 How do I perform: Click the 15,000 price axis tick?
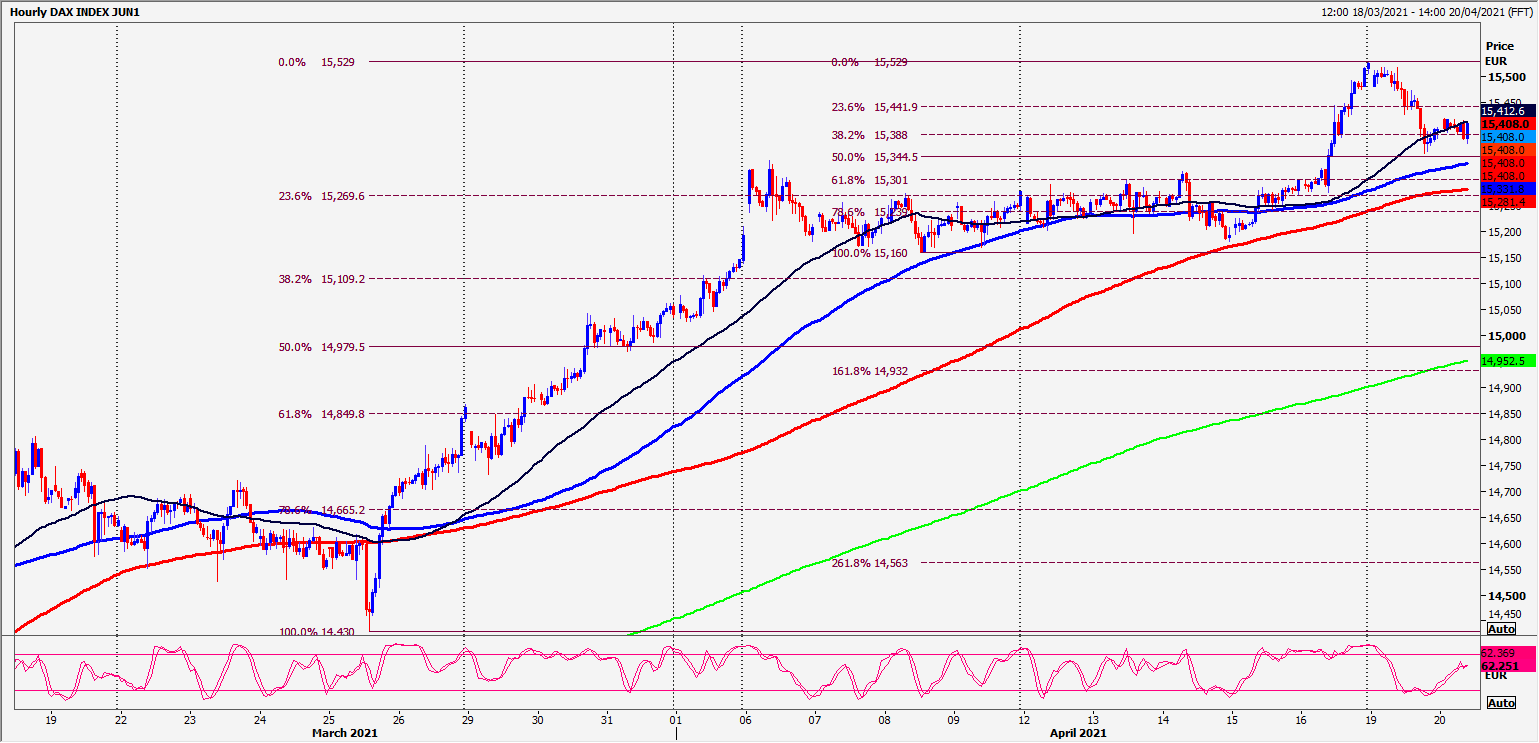(x=1507, y=337)
